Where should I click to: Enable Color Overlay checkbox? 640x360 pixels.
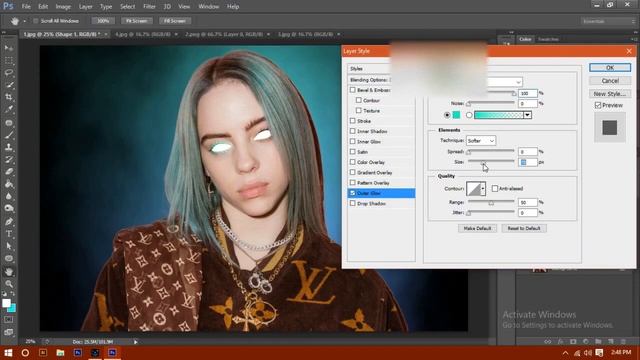pyautogui.click(x=353, y=162)
